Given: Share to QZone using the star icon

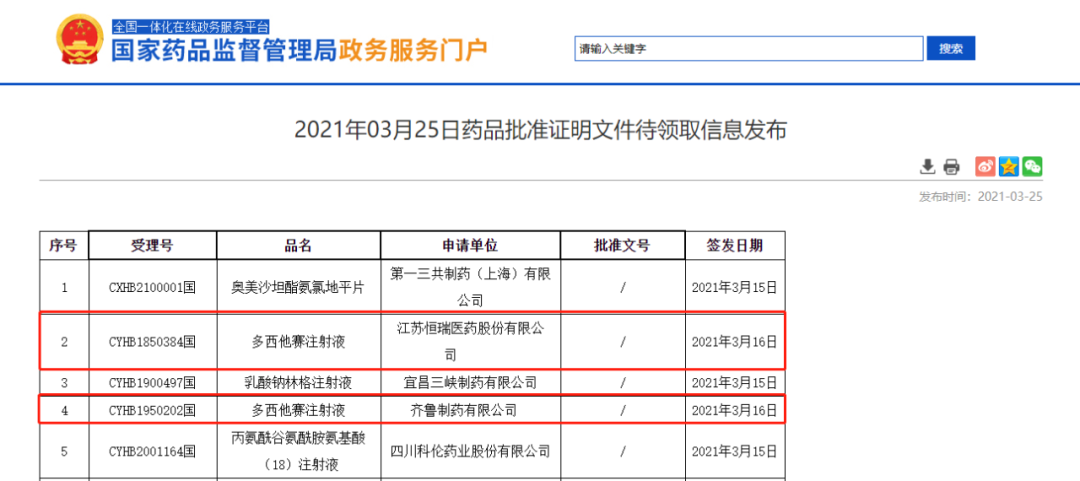Looking at the screenshot, I should [1008, 166].
